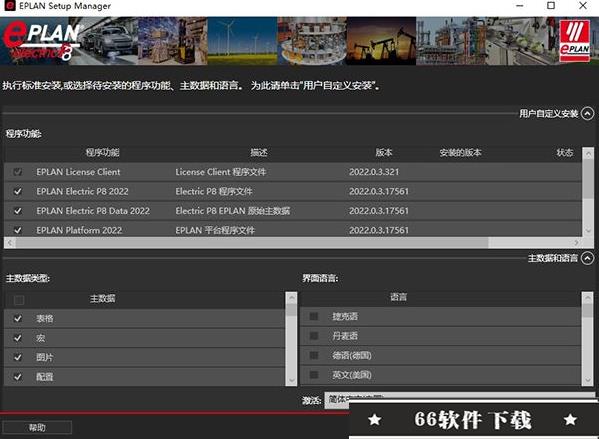
Task: Toggle the EPLAN License Client checkbox
Action: coord(18,172)
